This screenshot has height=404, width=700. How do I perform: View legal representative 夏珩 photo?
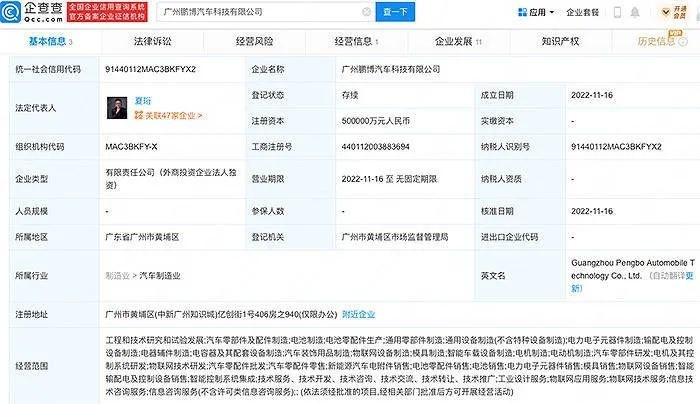click(117, 108)
